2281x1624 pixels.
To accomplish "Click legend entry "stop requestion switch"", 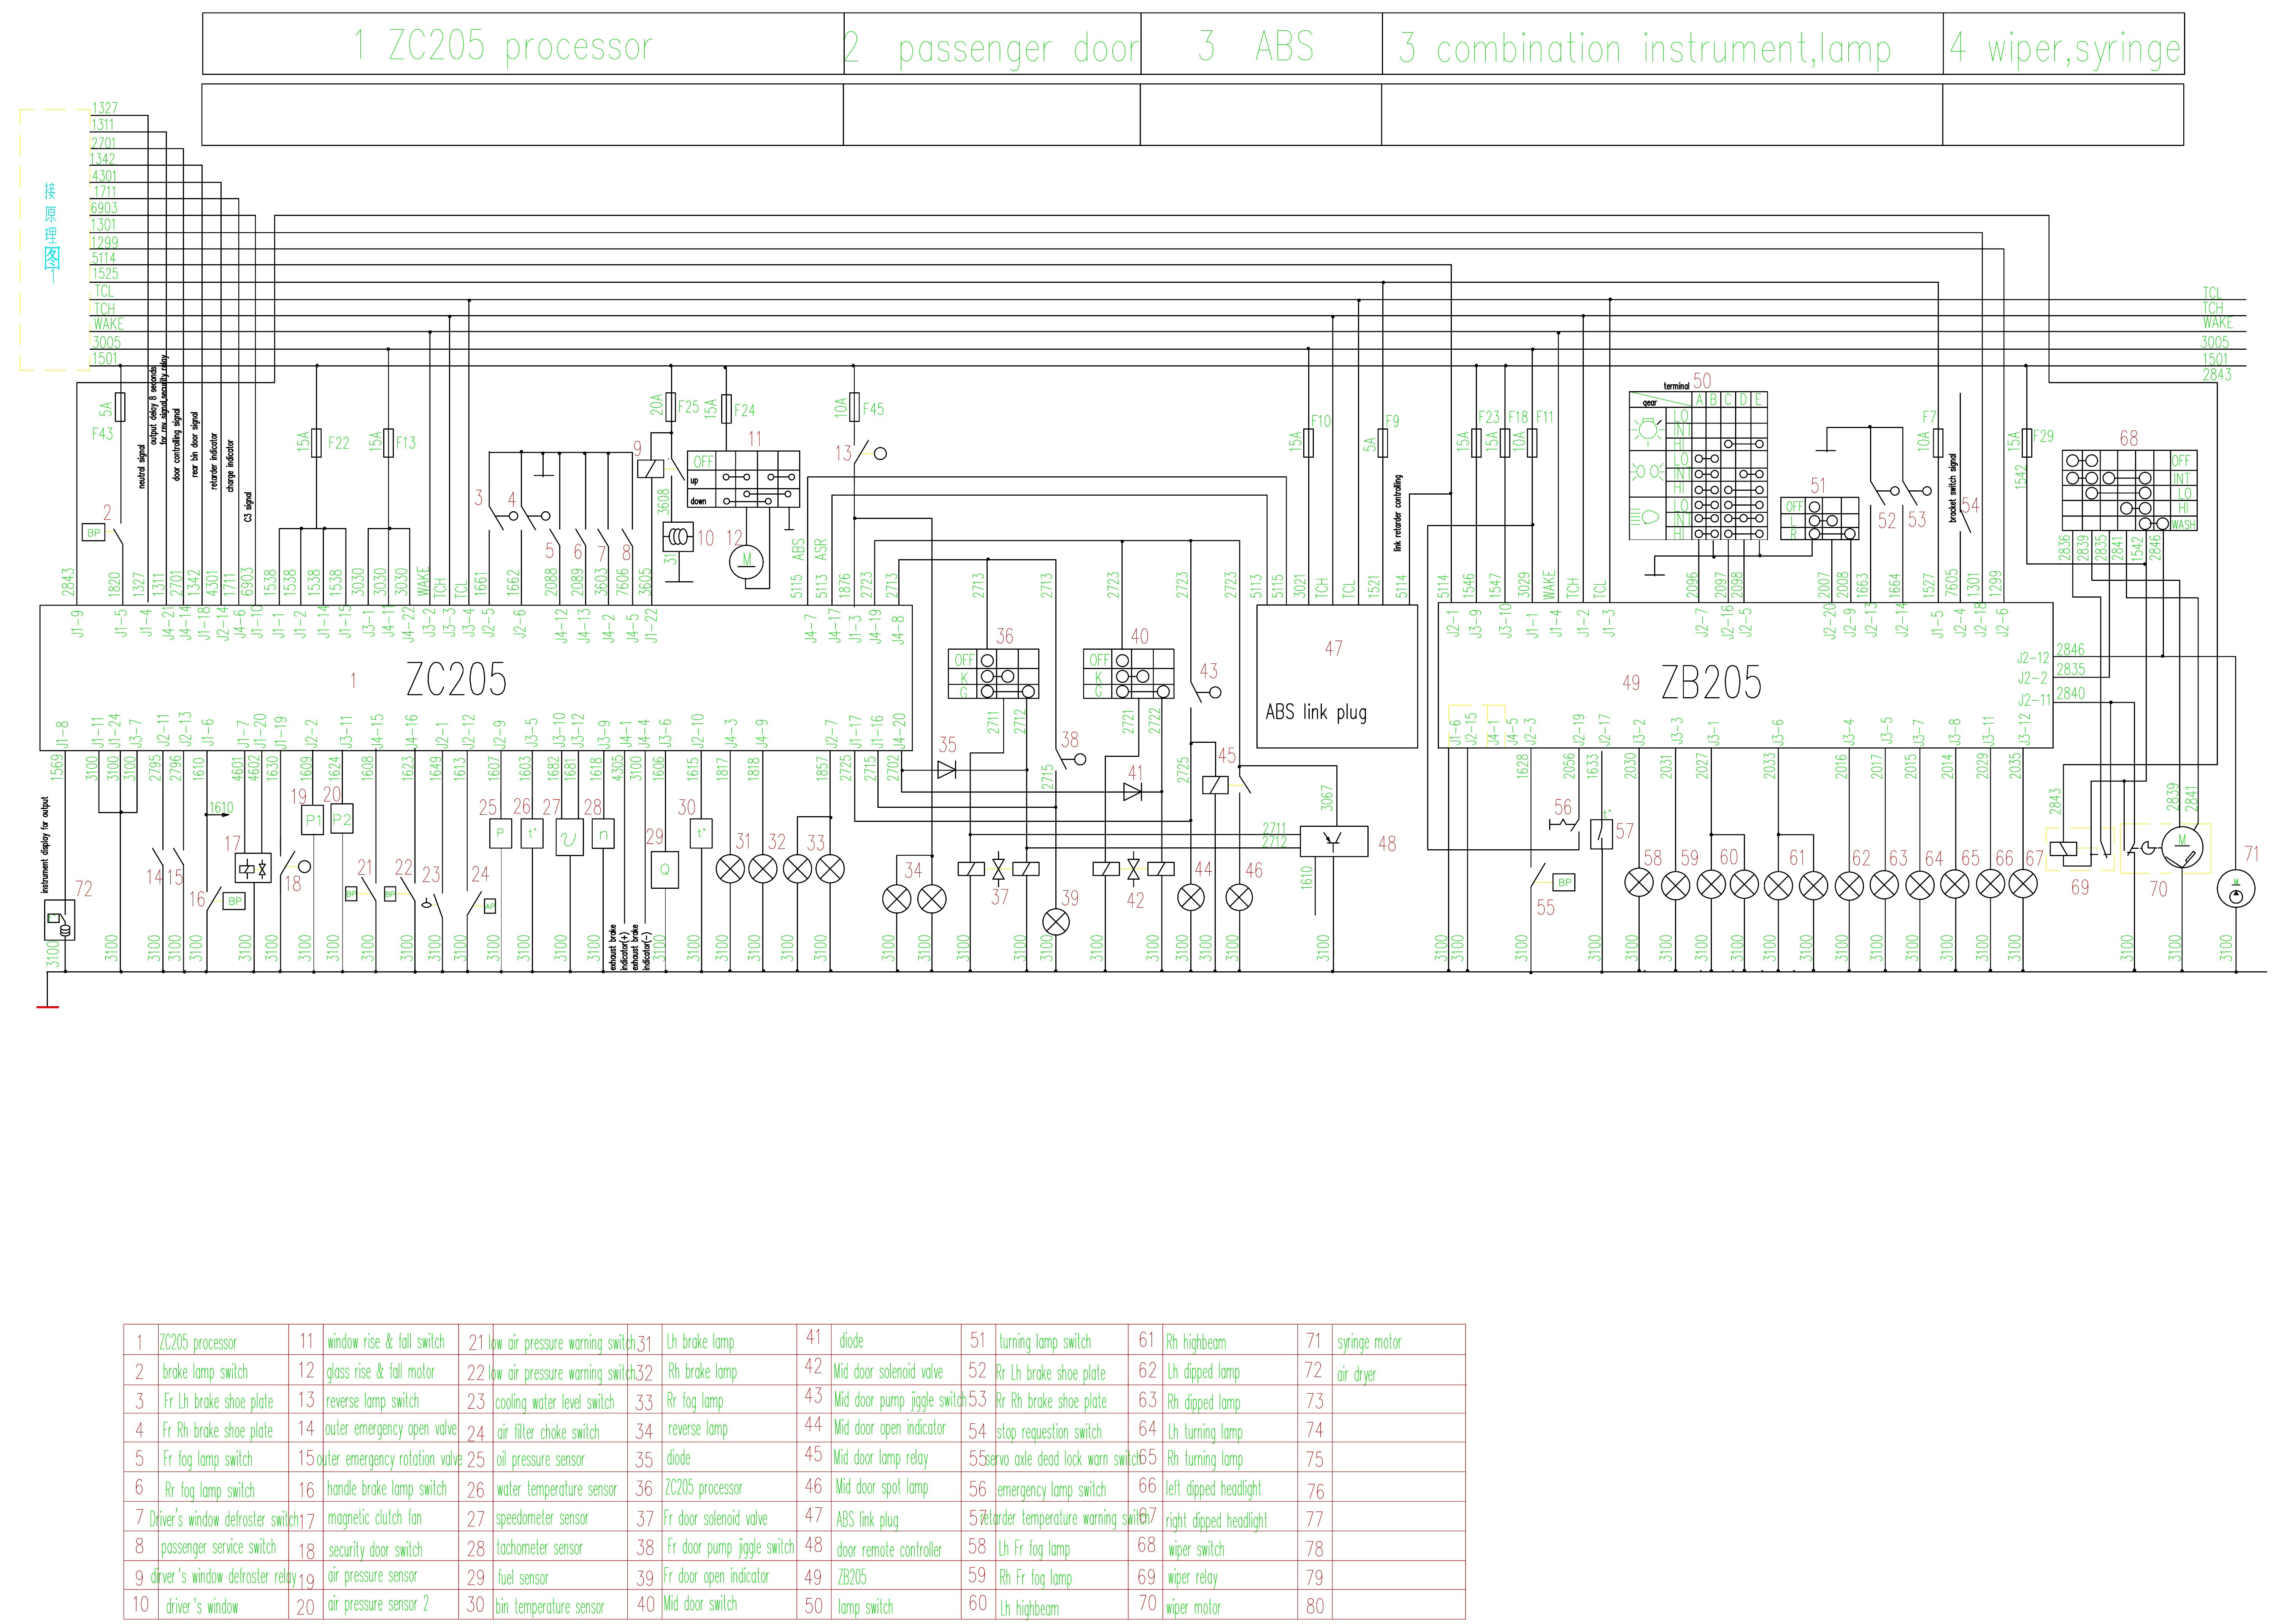I will (1049, 1432).
